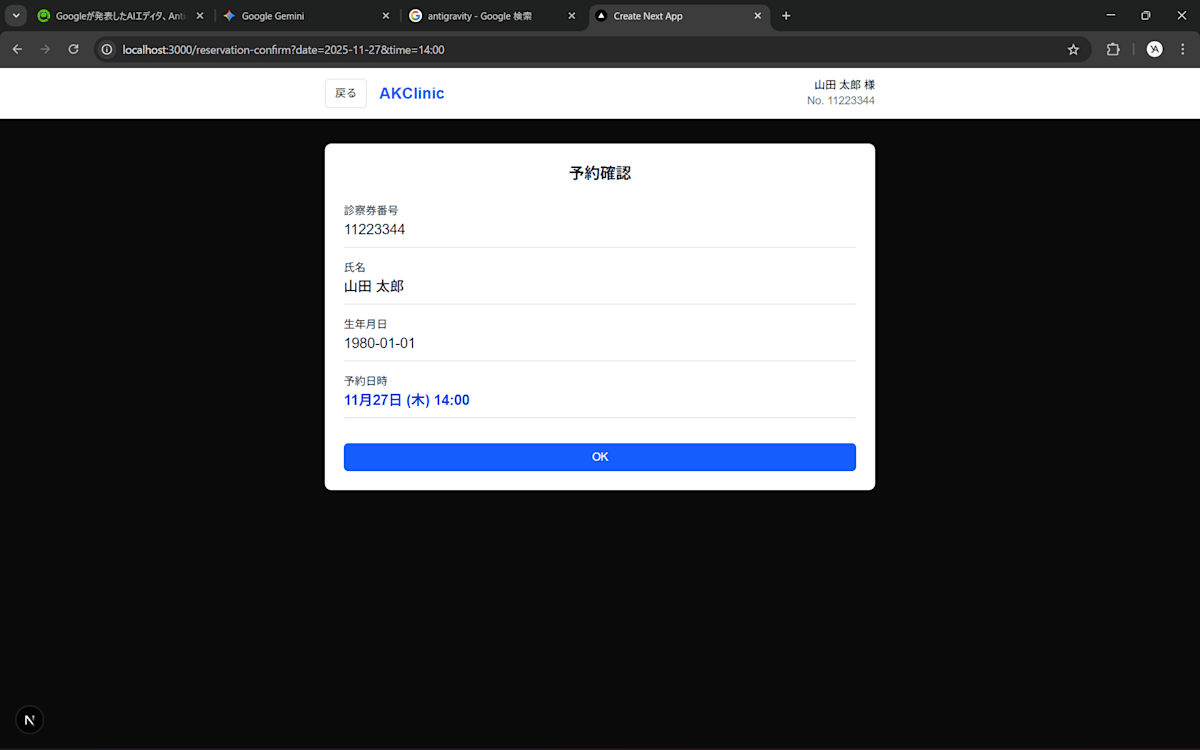Click the 氏名 value 山田 太郎
The width and height of the screenshot is (1200, 750).
point(374,286)
